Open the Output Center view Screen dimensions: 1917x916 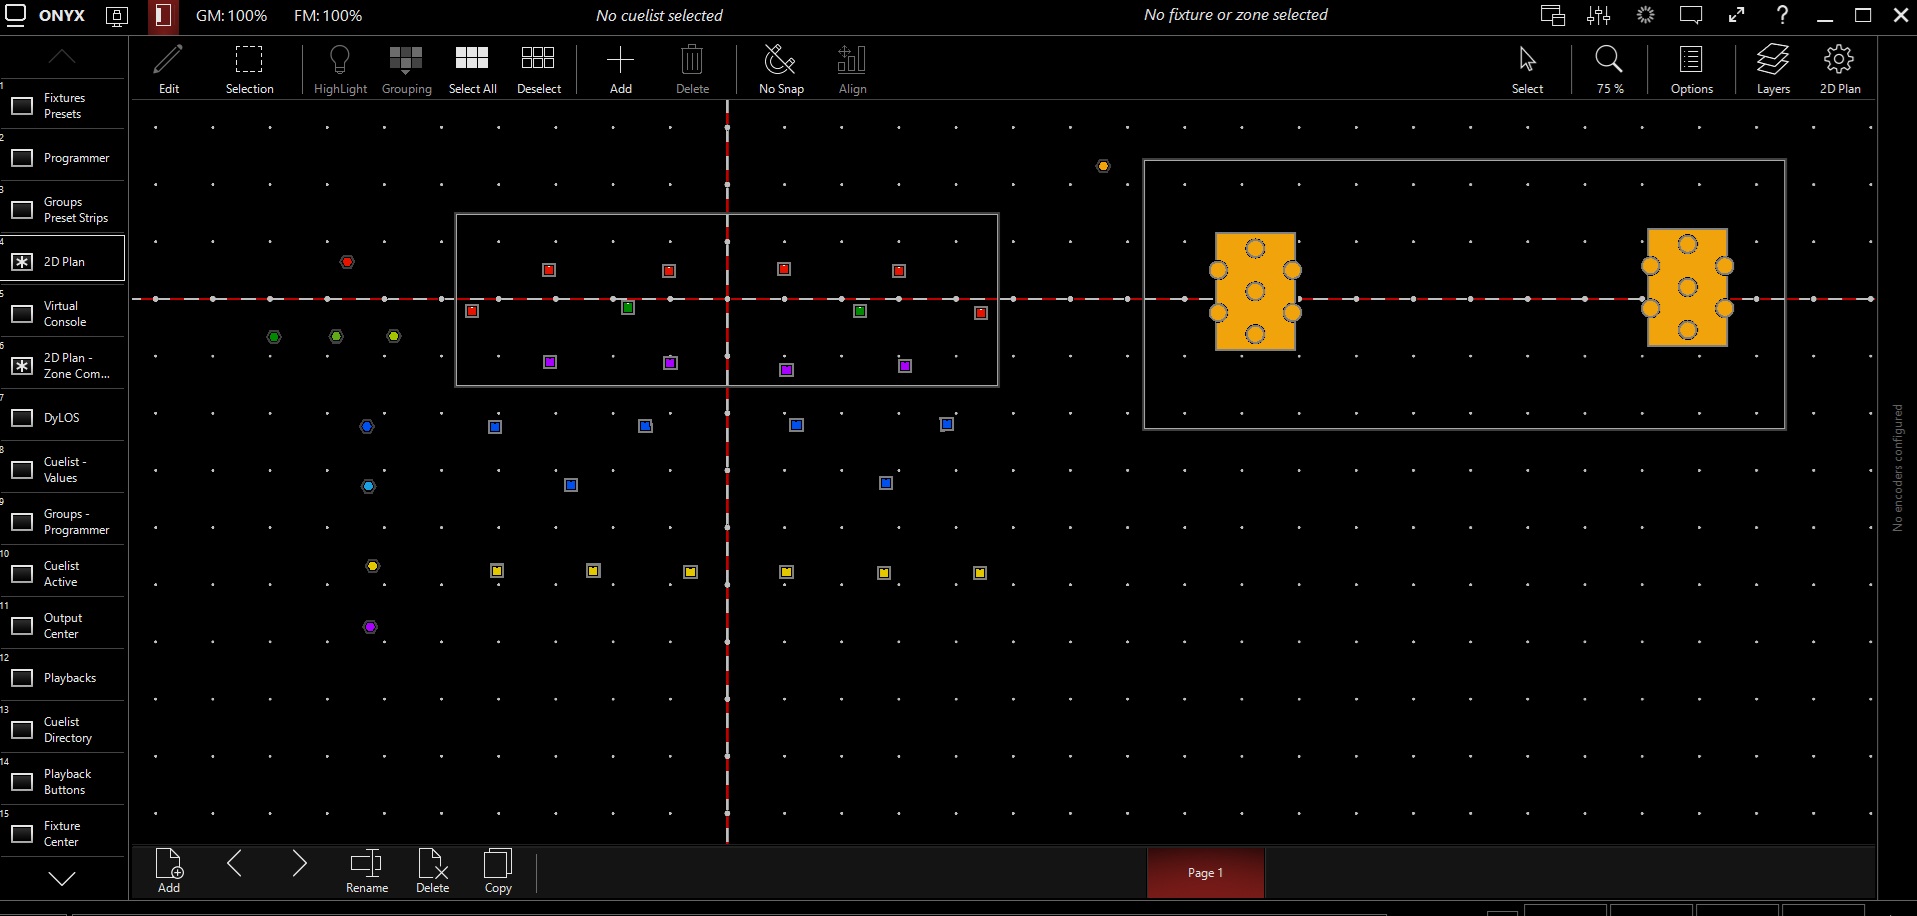63,626
